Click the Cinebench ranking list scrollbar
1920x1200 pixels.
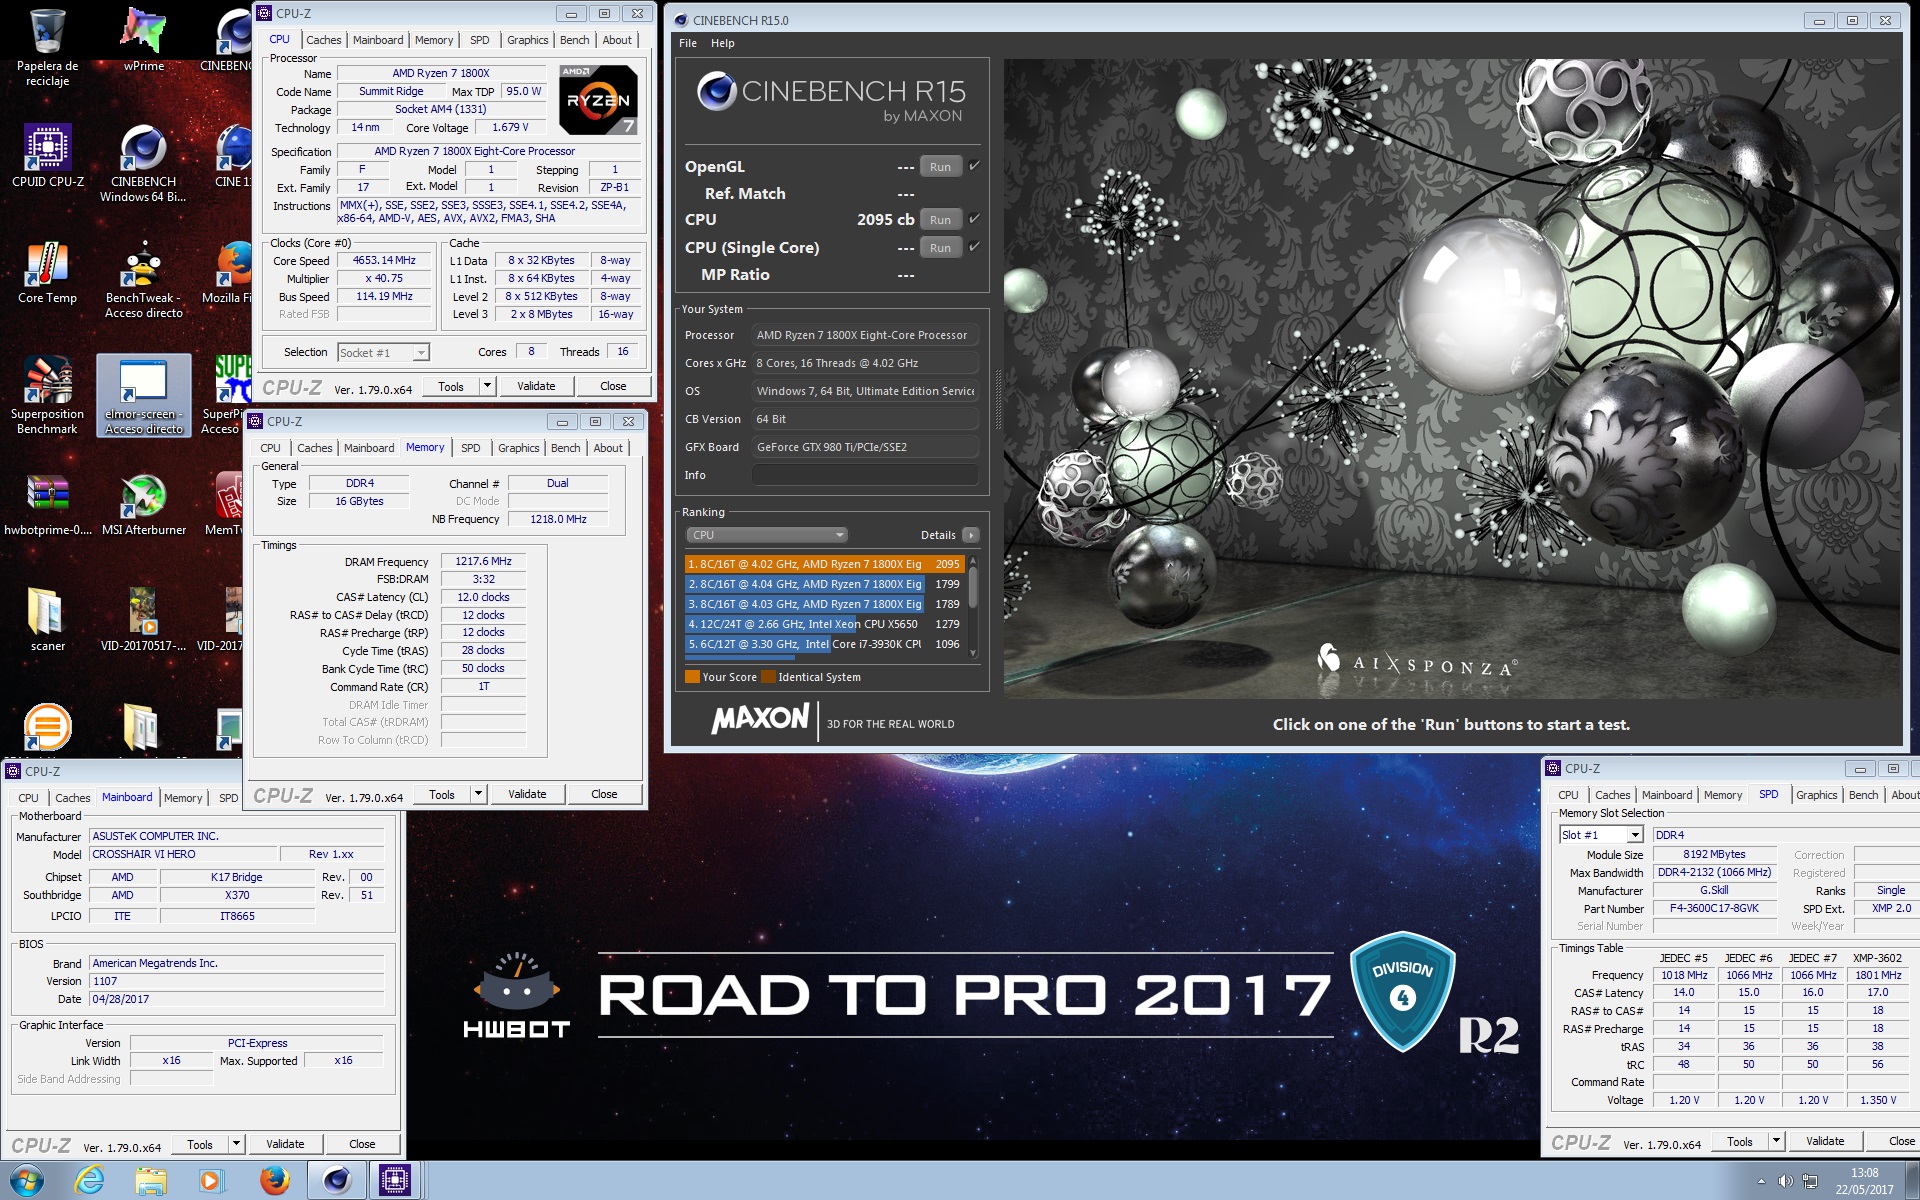(x=973, y=606)
